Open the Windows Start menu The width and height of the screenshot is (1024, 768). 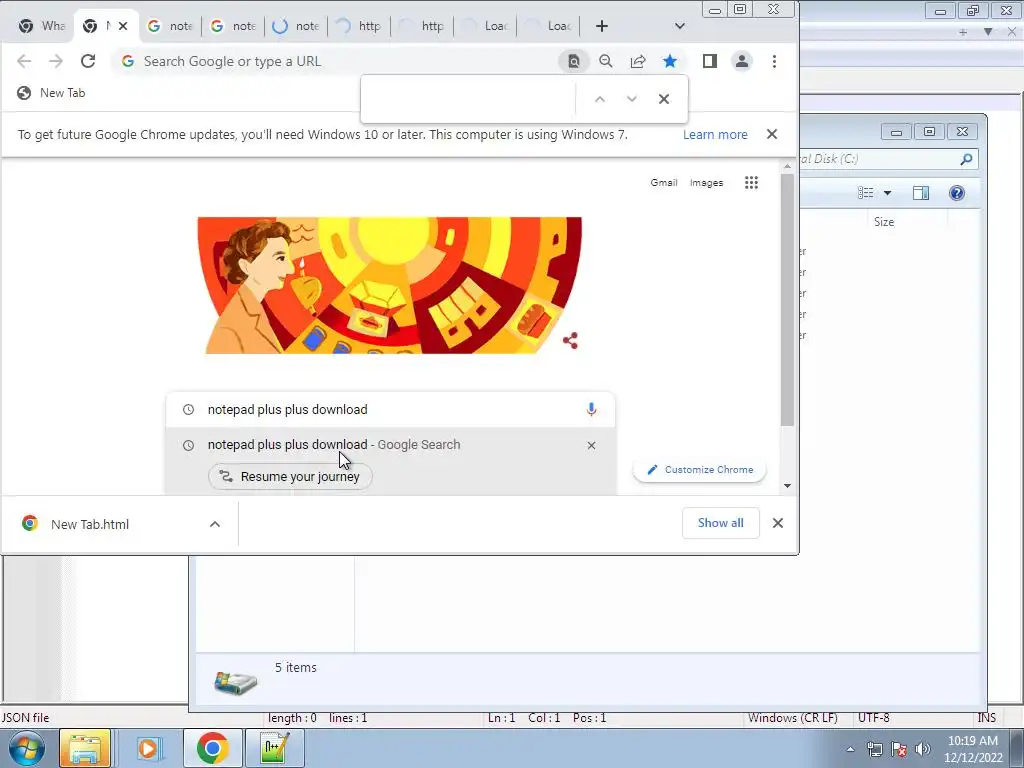click(26, 748)
